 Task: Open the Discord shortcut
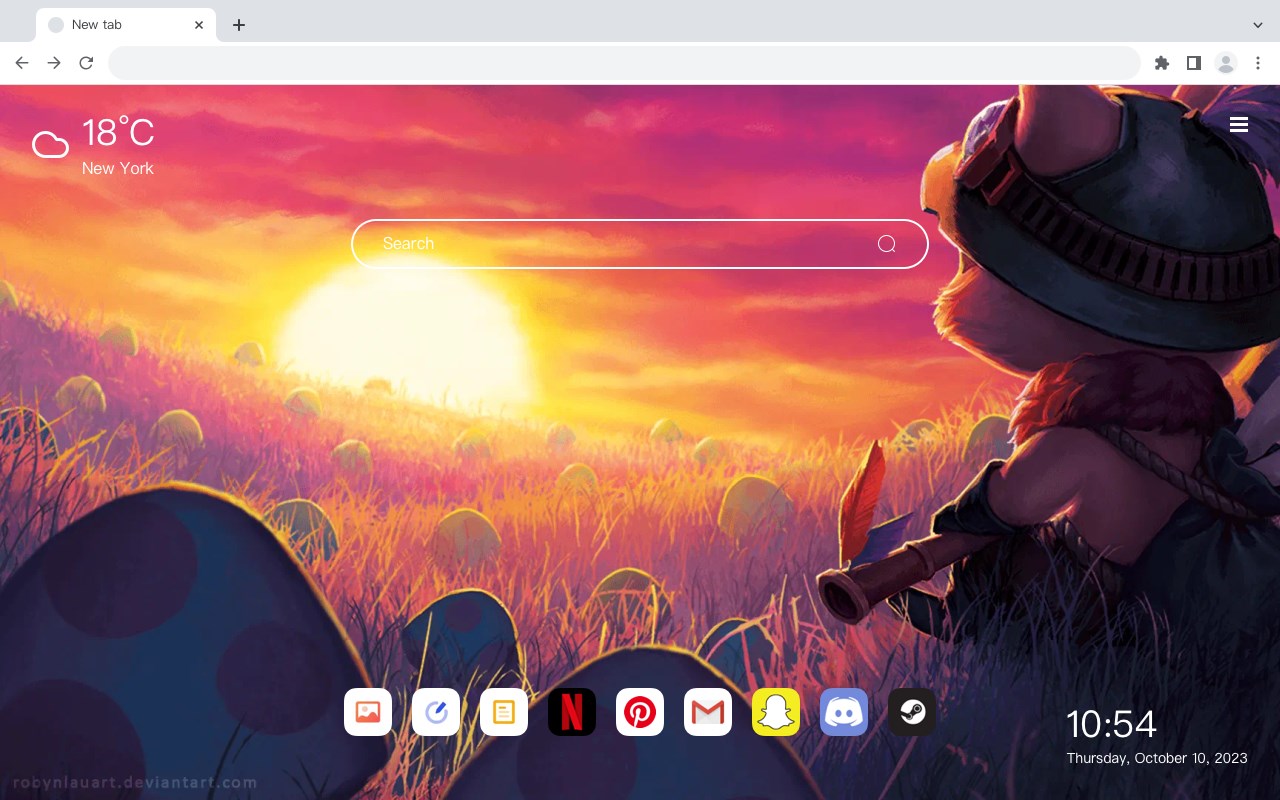[844, 712]
